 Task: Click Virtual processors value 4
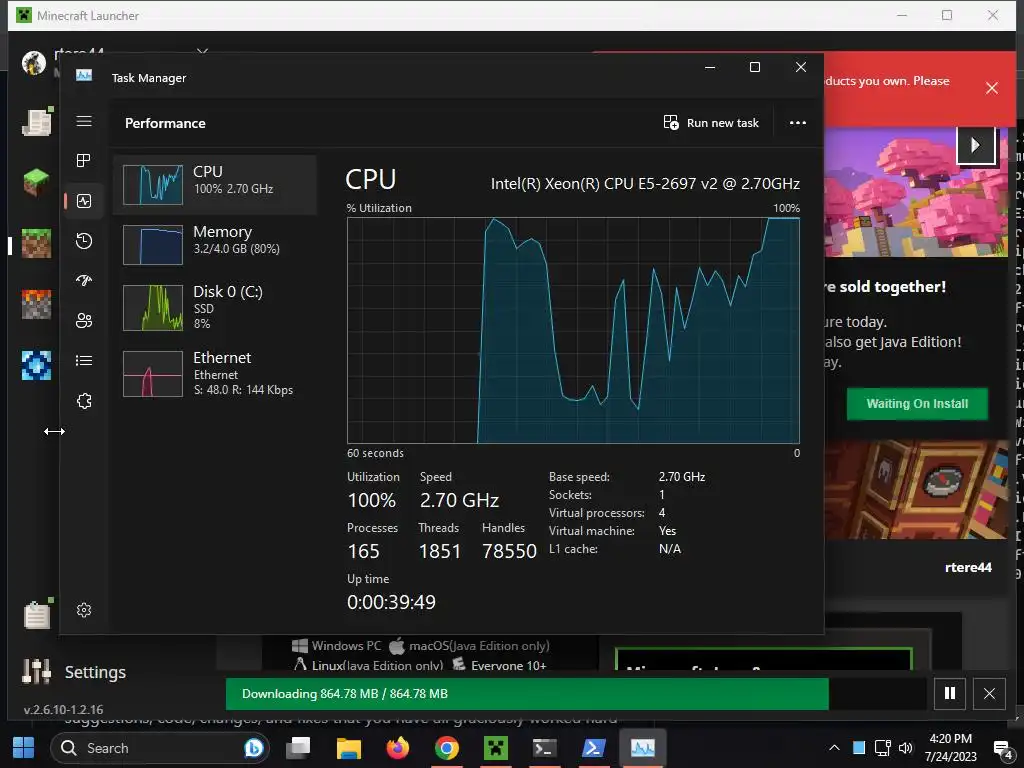pos(662,513)
